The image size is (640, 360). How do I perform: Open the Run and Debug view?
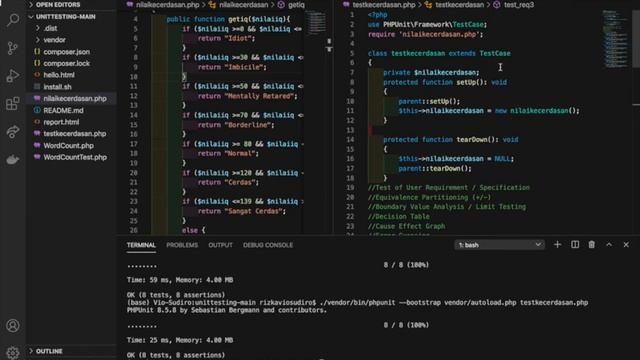13,76
